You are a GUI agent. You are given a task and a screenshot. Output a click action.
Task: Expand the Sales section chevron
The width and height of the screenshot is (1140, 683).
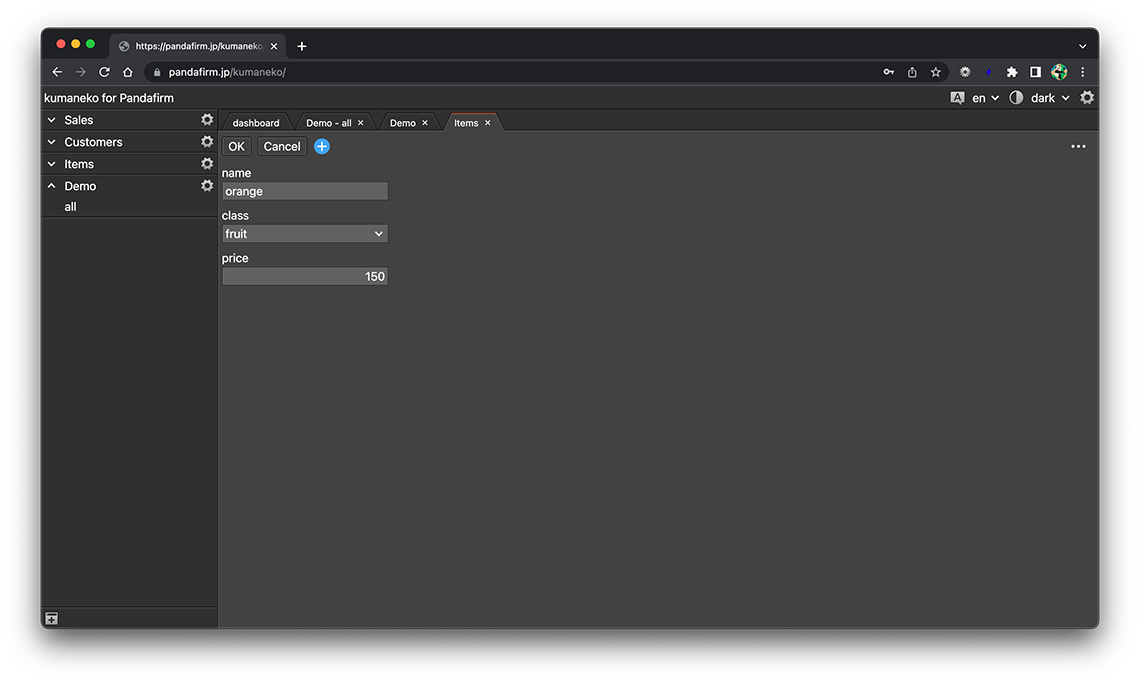(52, 120)
